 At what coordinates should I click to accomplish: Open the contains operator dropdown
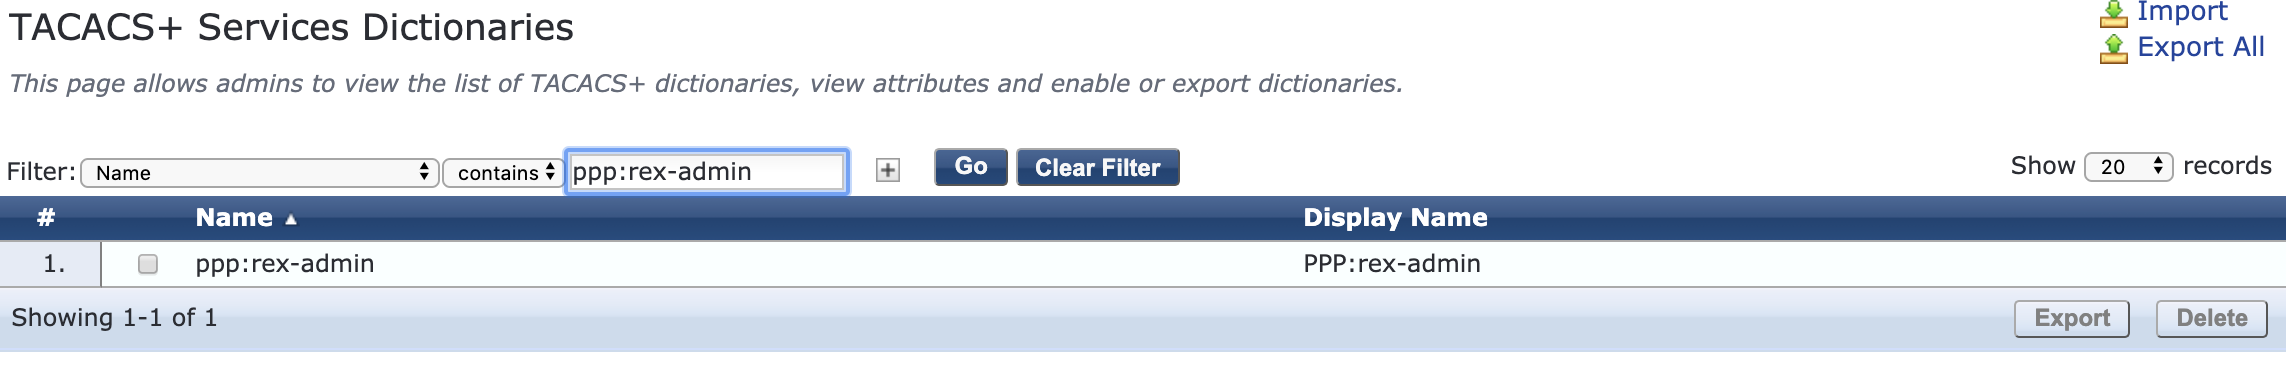tap(503, 172)
